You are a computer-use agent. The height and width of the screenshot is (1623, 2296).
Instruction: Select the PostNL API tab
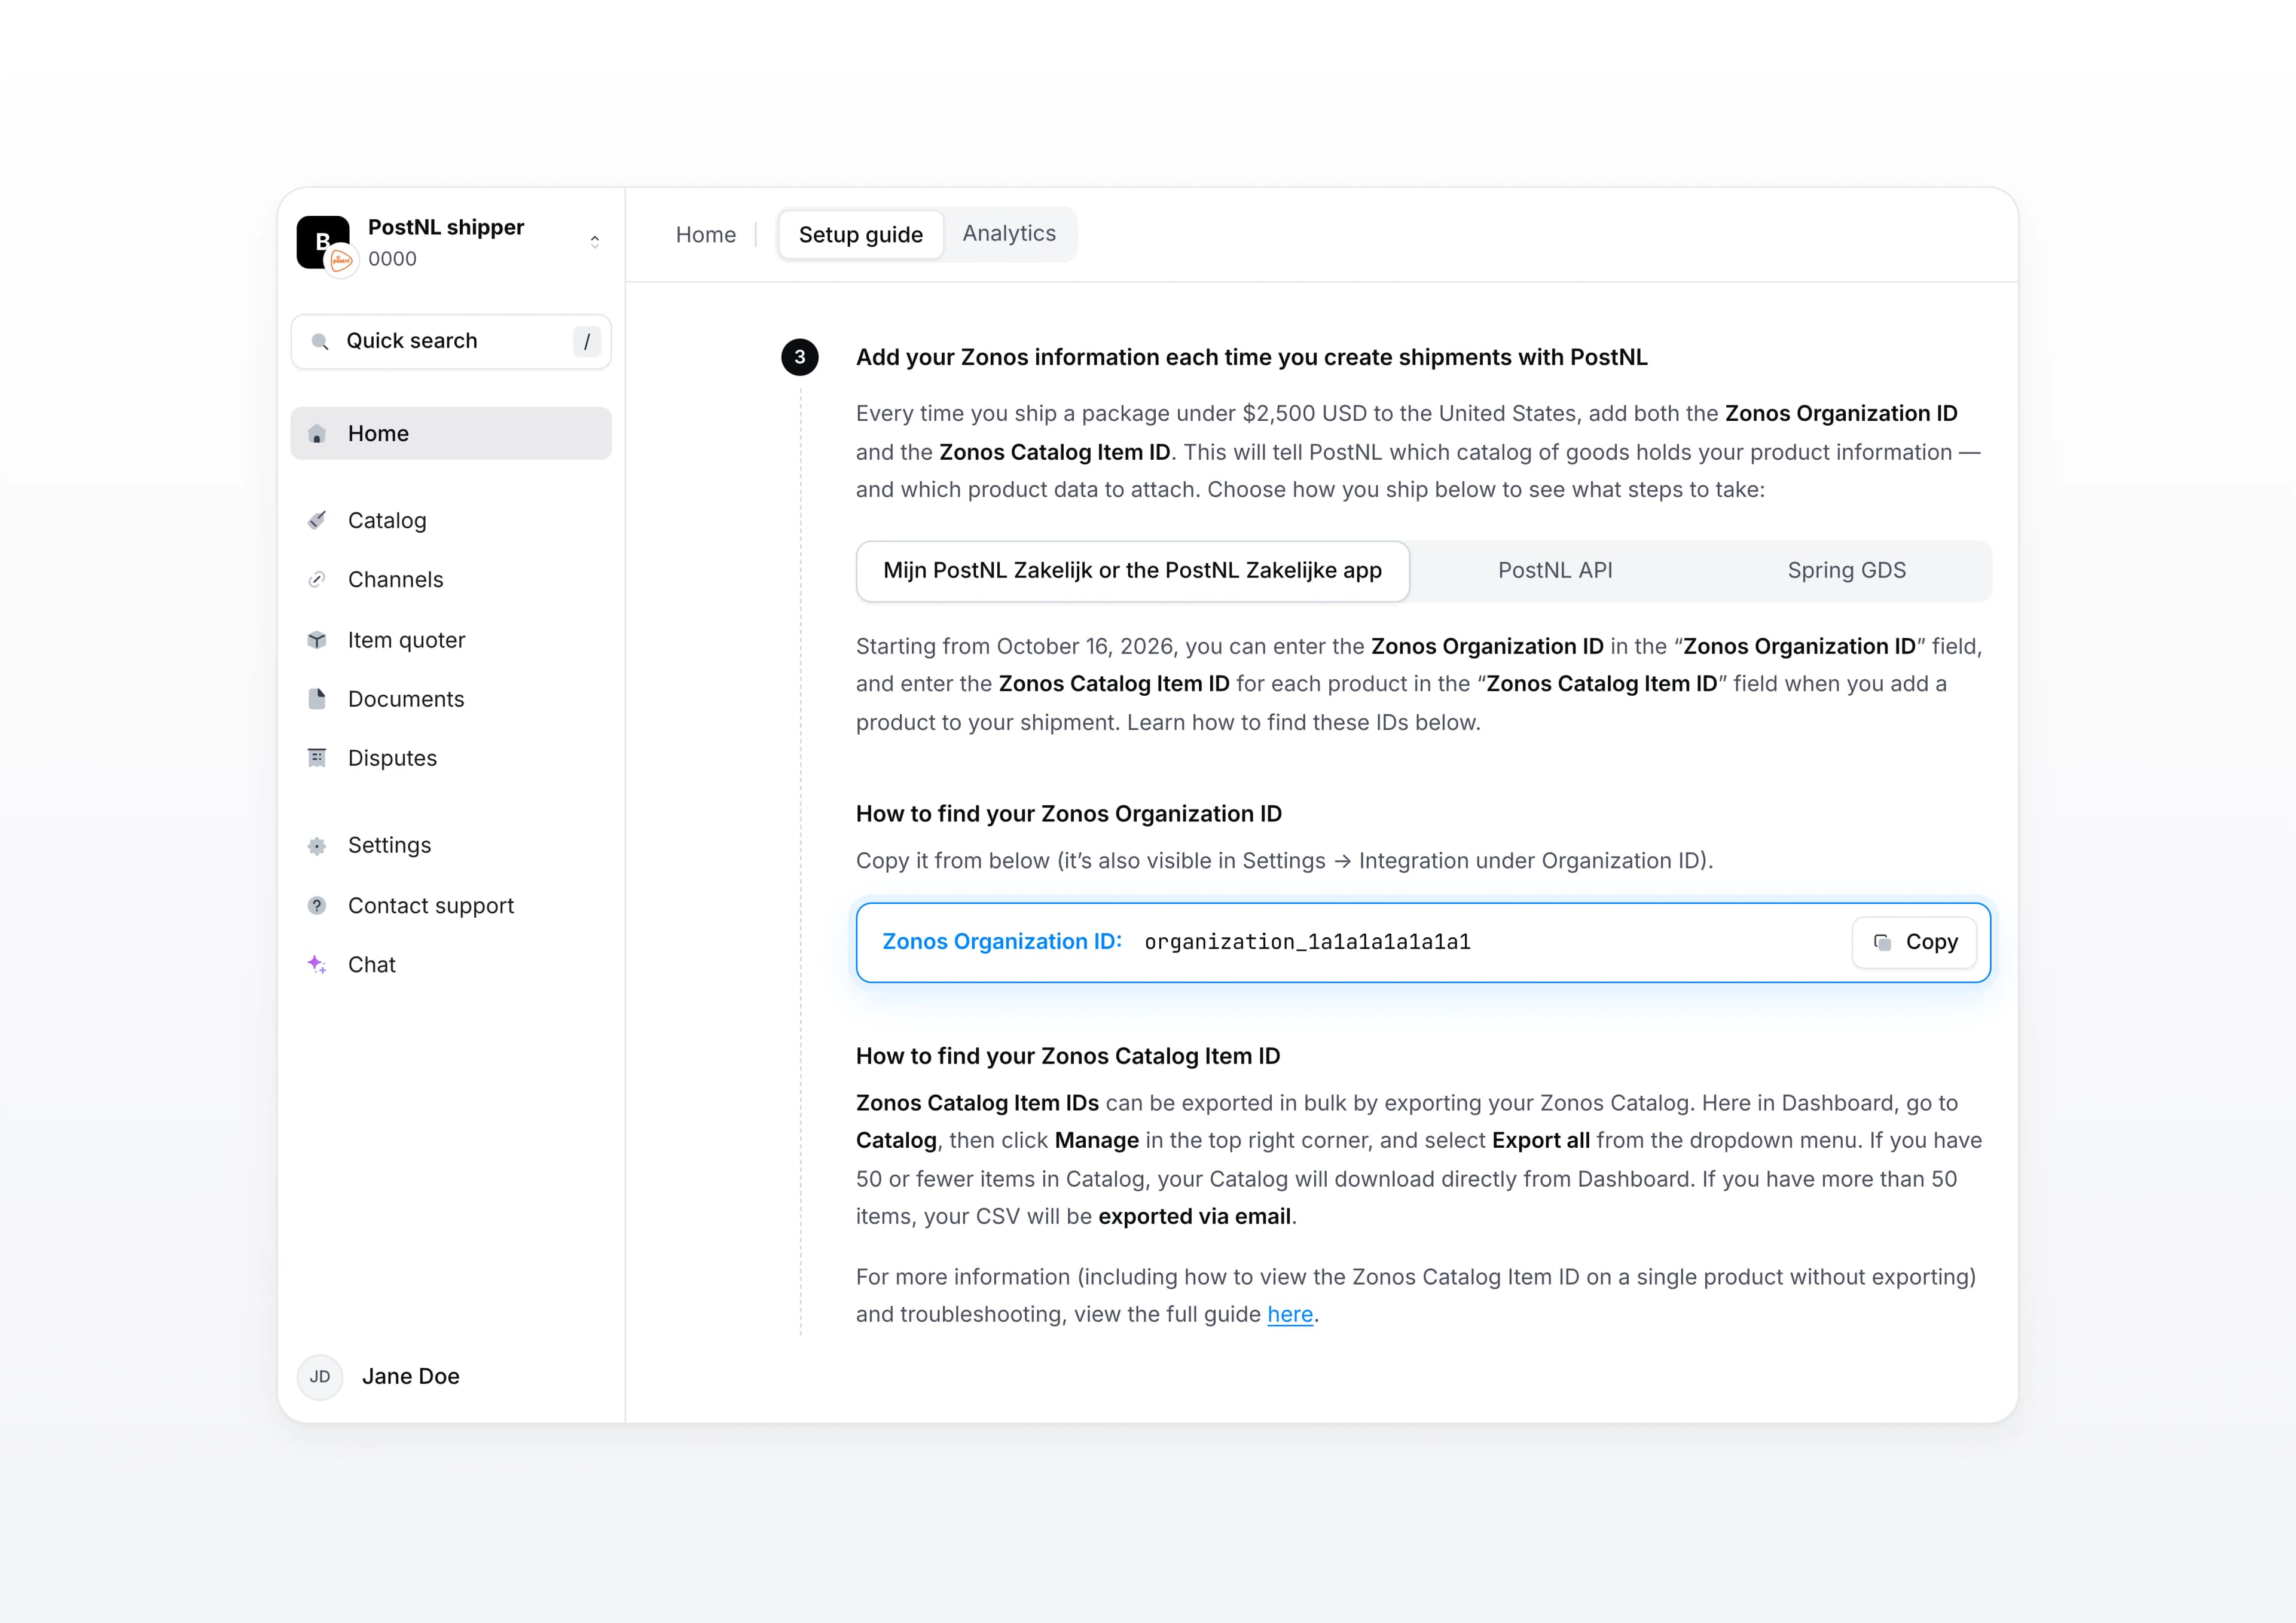click(1555, 571)
